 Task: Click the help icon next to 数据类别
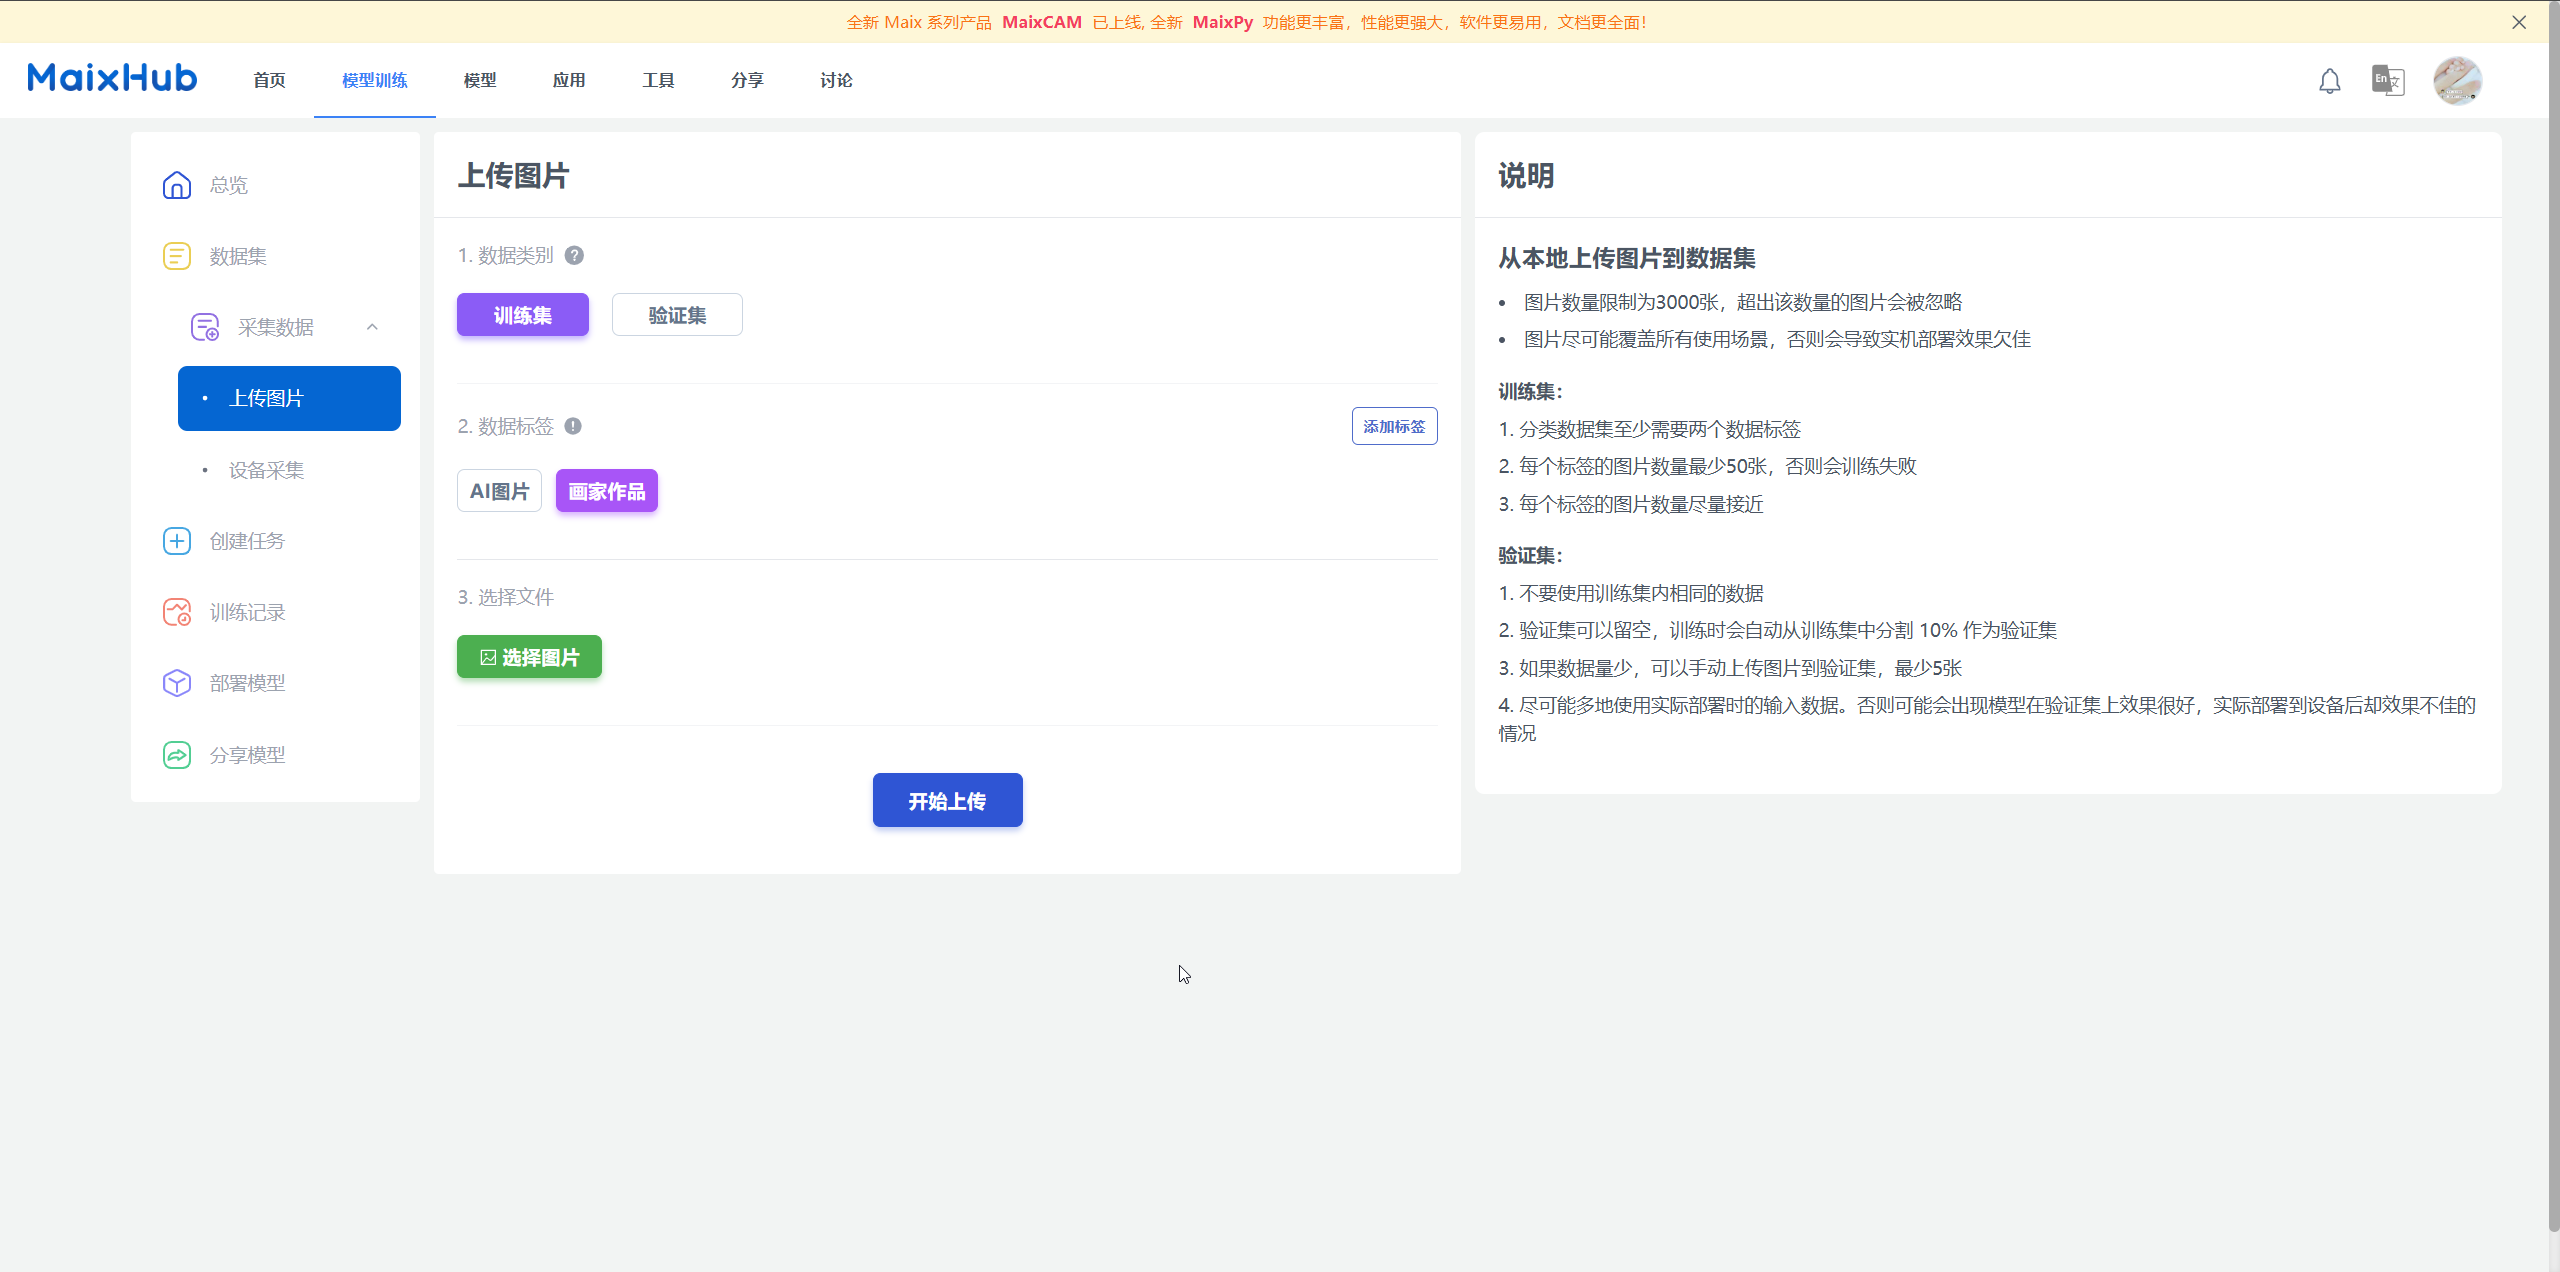click(x=574, y=255)
